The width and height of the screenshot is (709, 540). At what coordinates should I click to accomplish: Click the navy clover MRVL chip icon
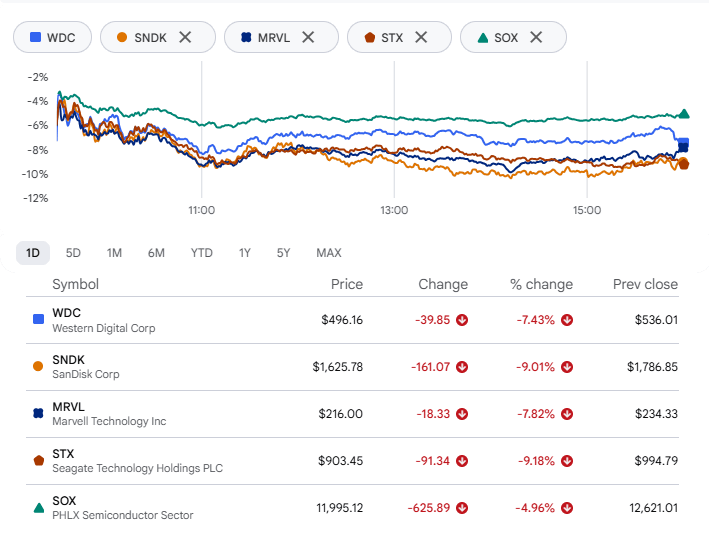point(246,37)
